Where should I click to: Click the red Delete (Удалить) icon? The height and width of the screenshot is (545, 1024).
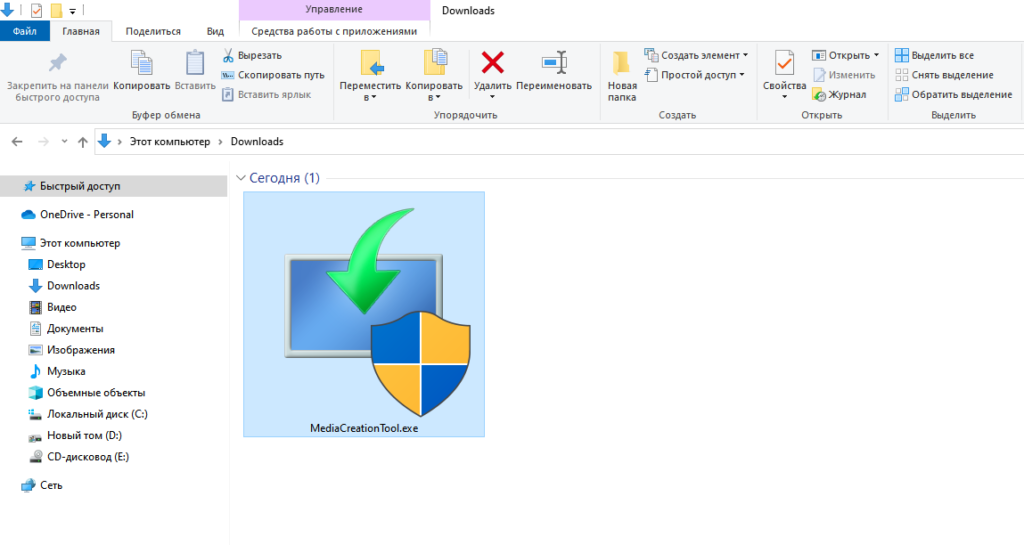point(492,63)
